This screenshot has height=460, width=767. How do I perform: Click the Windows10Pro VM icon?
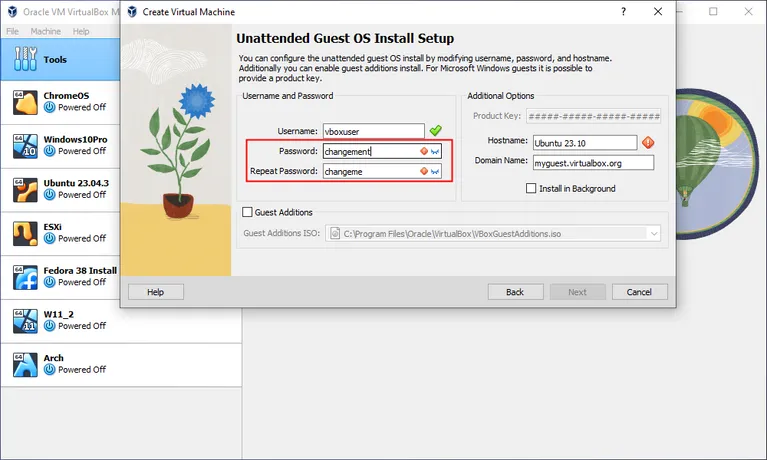point(25,146)
